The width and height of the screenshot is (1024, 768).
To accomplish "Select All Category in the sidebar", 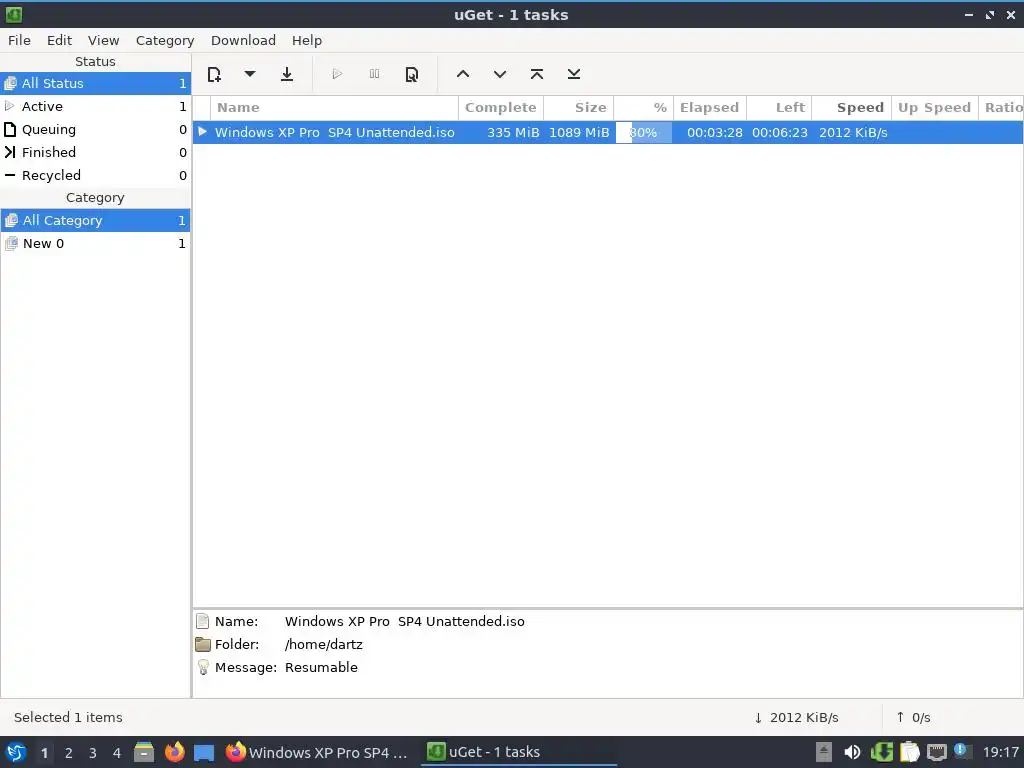I will pos(95,221).
